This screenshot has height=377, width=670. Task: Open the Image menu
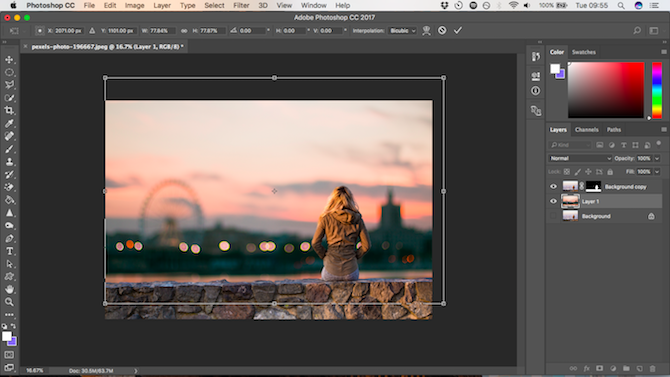coord(134,6)
